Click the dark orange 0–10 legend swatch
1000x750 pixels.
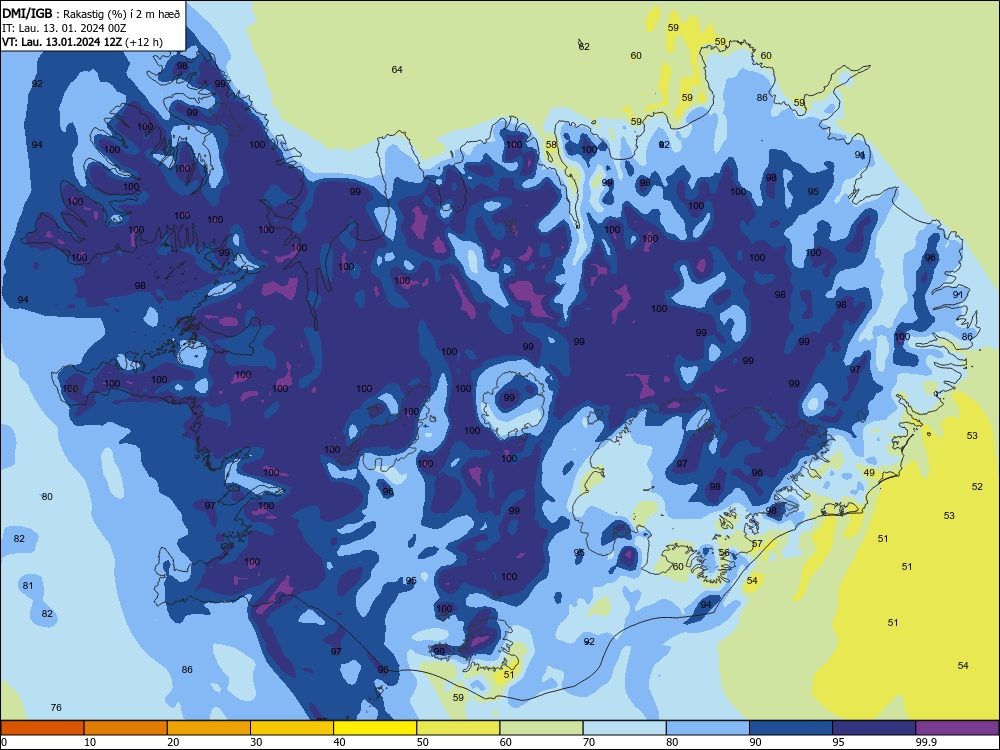[42, 728]
